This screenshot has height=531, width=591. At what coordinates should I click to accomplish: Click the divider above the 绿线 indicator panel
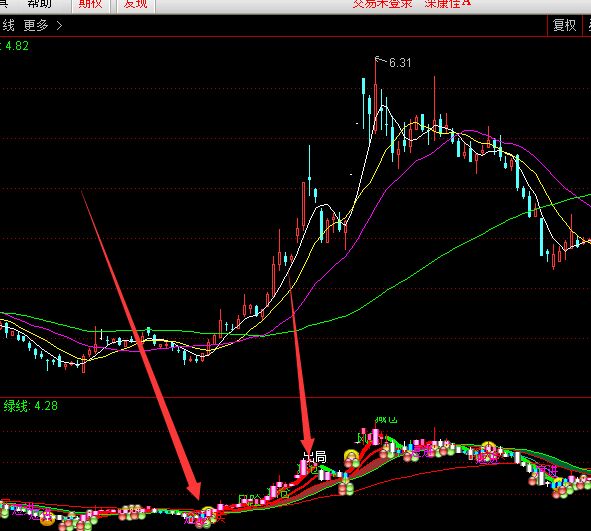click(x=296, y=397)
